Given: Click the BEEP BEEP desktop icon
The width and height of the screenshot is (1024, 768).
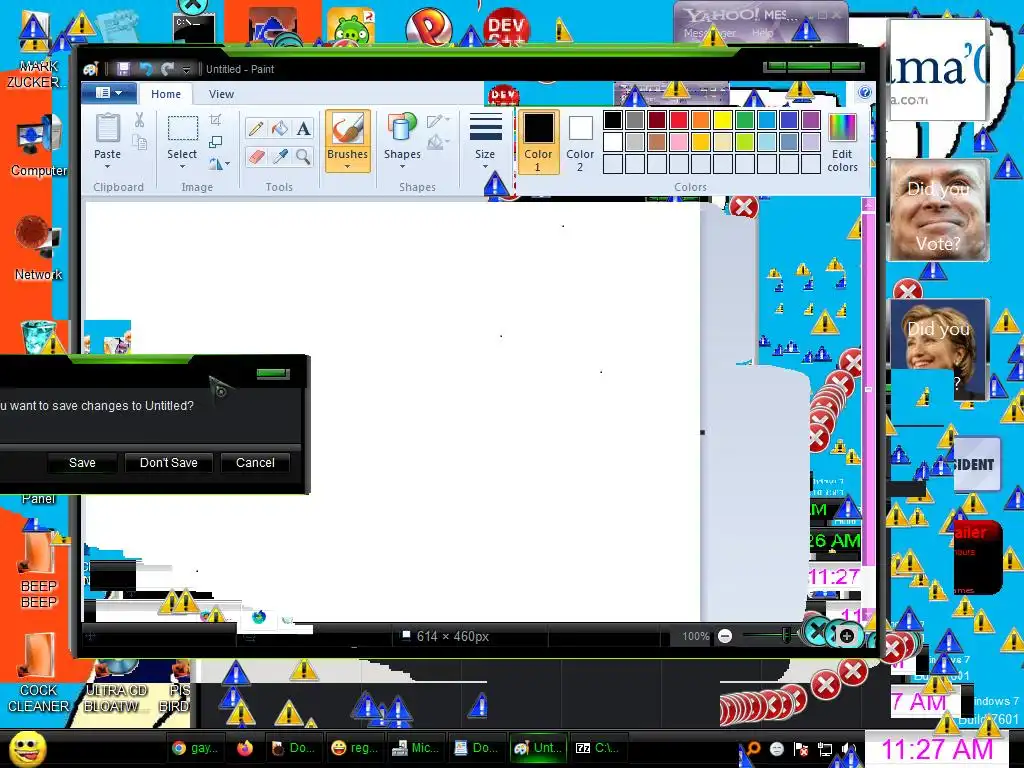Looking at the screenshot, I should [x=39, y=568].
